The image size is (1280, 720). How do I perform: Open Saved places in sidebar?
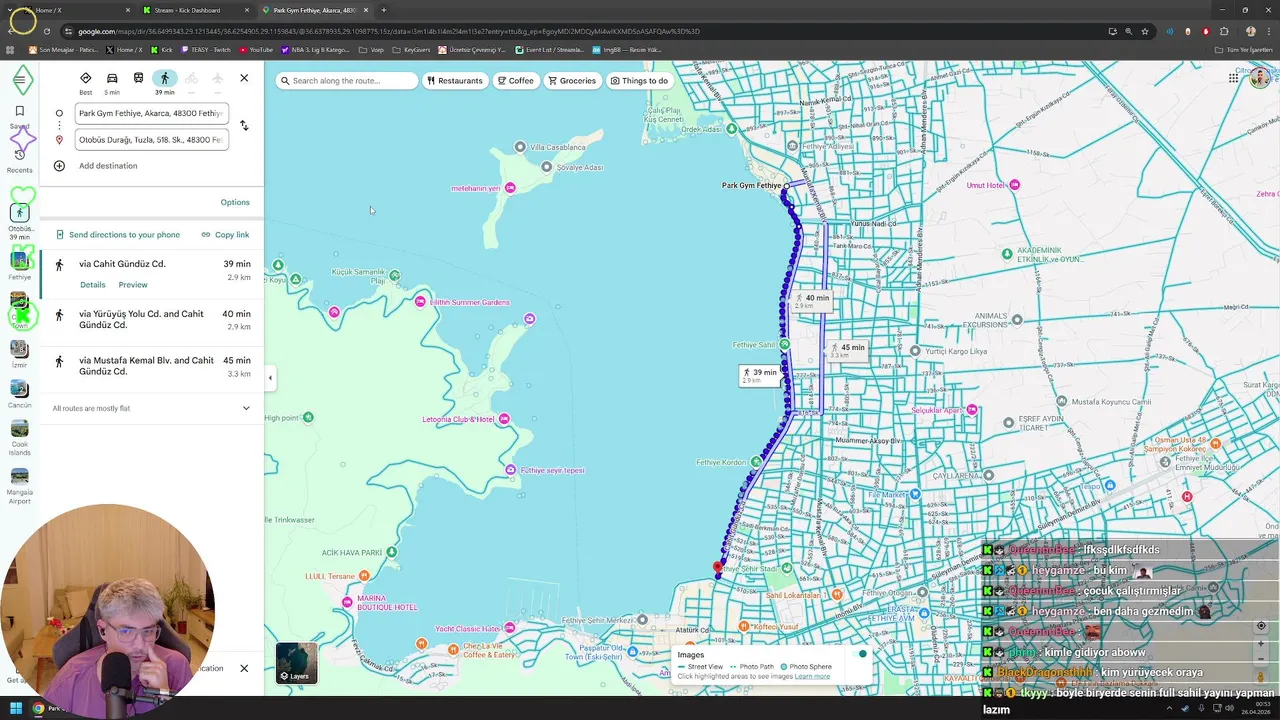tap(19, 117)
